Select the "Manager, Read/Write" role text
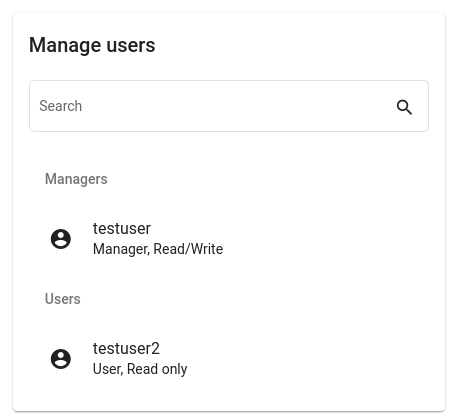The height and width of the screenshot is (417, 452). click(158, 249)
